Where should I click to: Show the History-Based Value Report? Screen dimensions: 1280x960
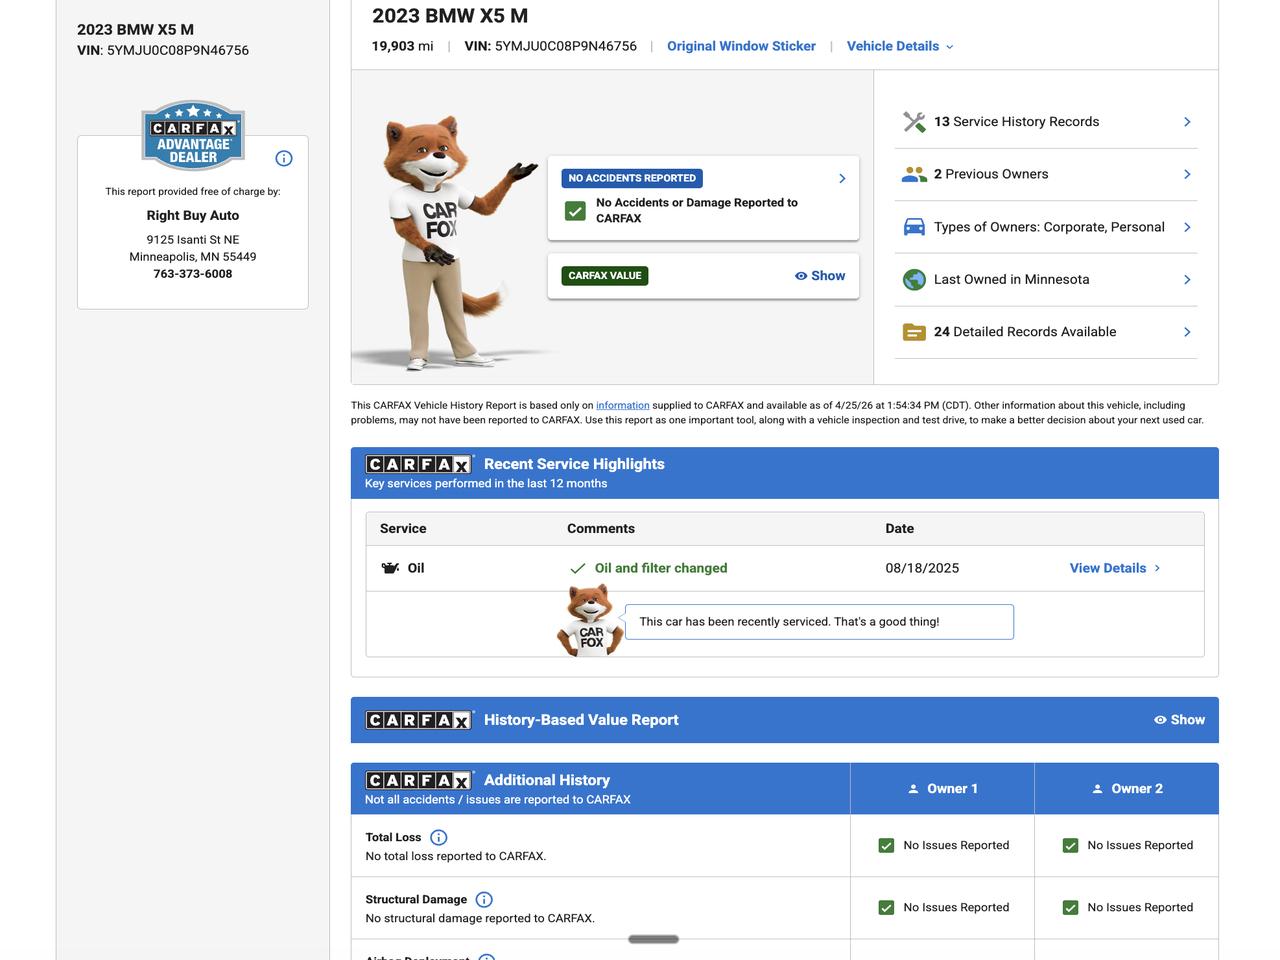click(1179, 720)
